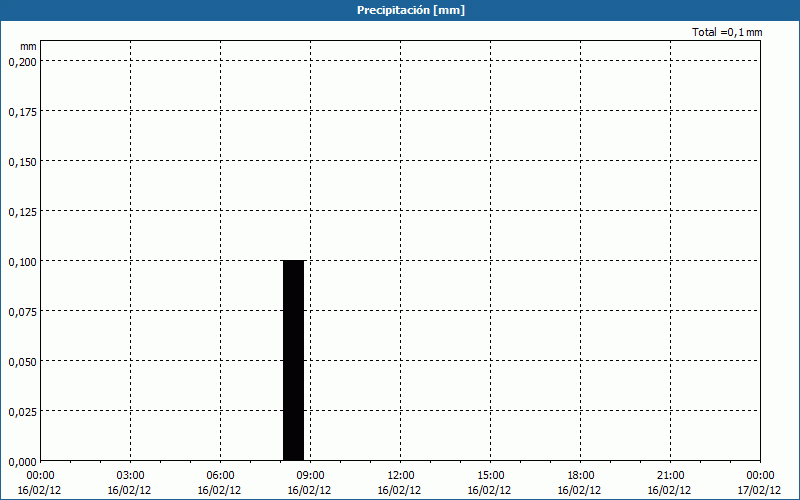Click the 21:00 time axis label
800x500 pixels.
[670, 475]
